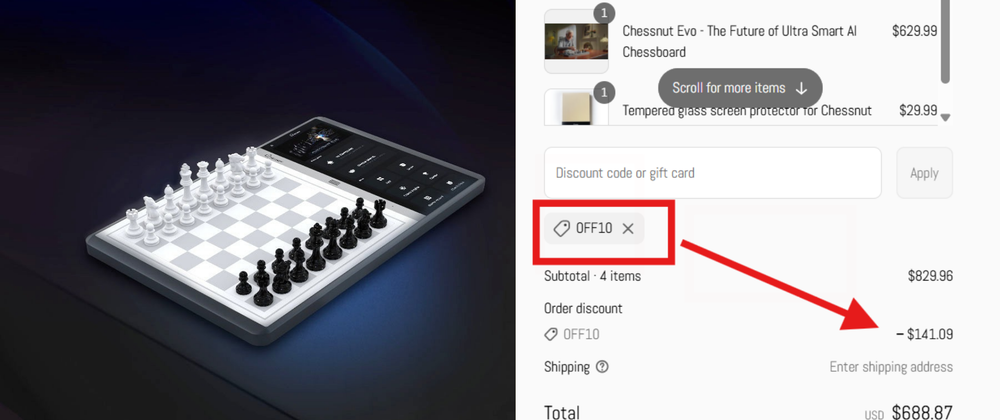This screenshot has height=420, width=1000.
Task: Click the item list scrollbar thumb
Action: (x=946, y=41)
